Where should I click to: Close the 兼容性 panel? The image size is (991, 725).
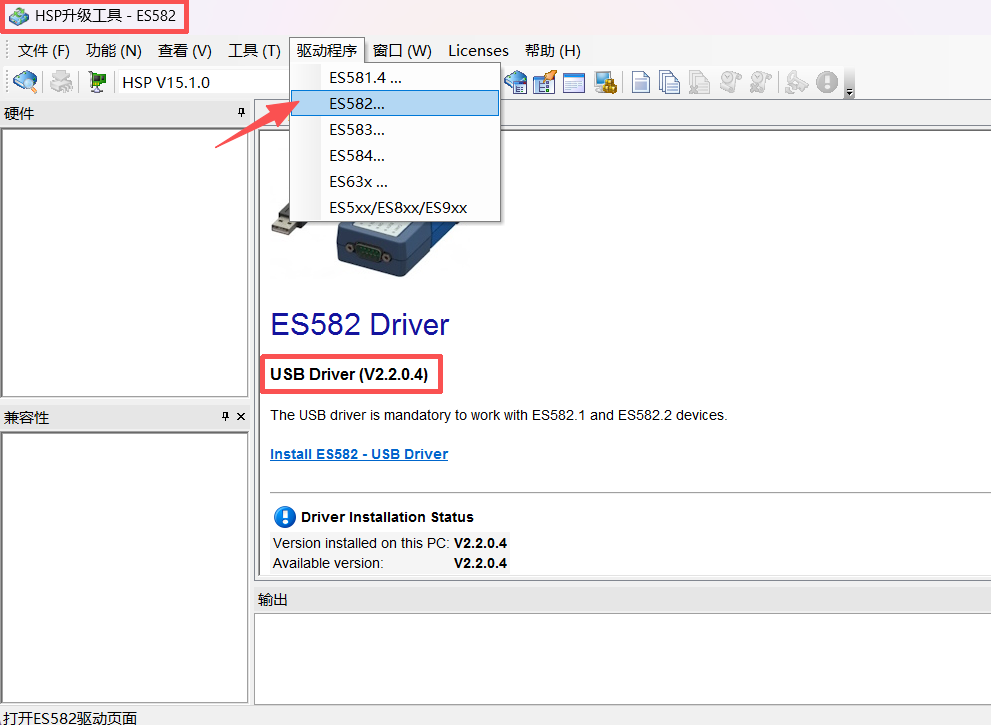[241, 417]
